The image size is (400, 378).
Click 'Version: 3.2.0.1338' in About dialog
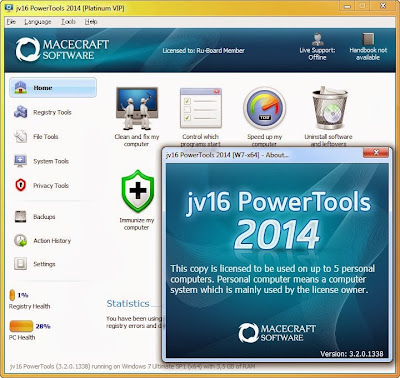pos(352,354)
